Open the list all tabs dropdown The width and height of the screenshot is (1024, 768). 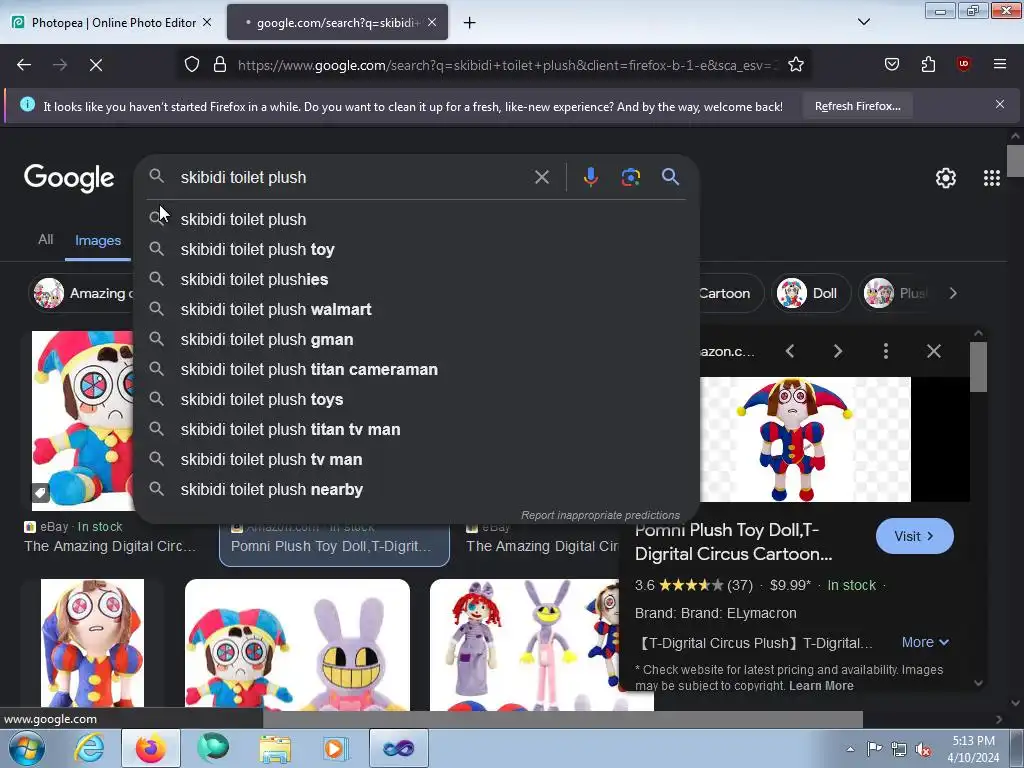click(x=863, y=22)
